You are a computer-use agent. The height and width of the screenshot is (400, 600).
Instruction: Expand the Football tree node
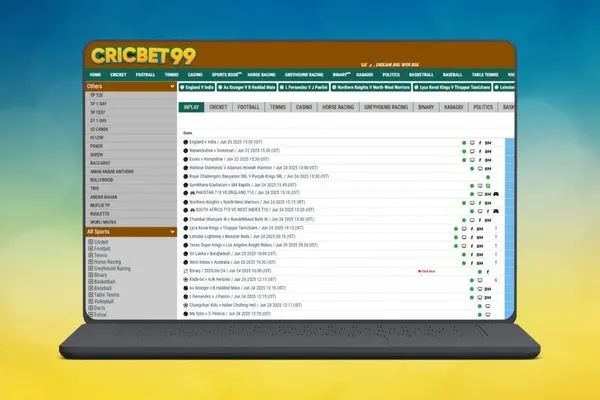(x=91, y=248)
